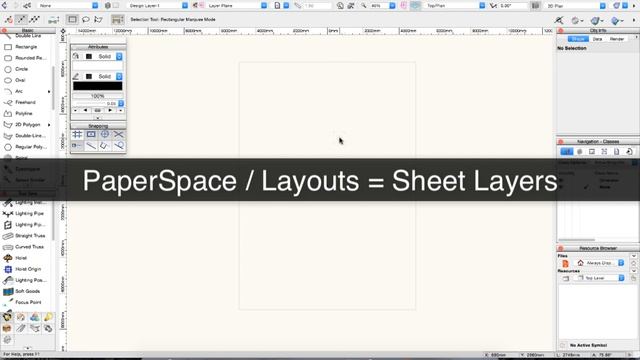Click the resource file icon in Resource Browser
The width and height of the screenshot is (640, 360).
[565, 264]
